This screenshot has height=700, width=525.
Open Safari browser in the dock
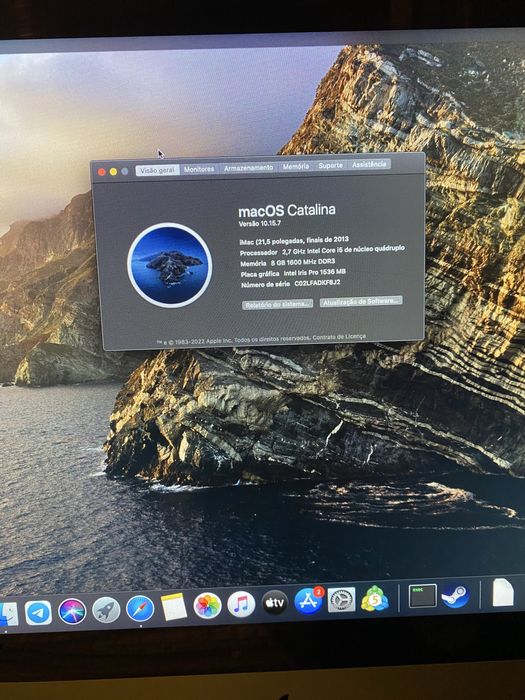point(140,608)
